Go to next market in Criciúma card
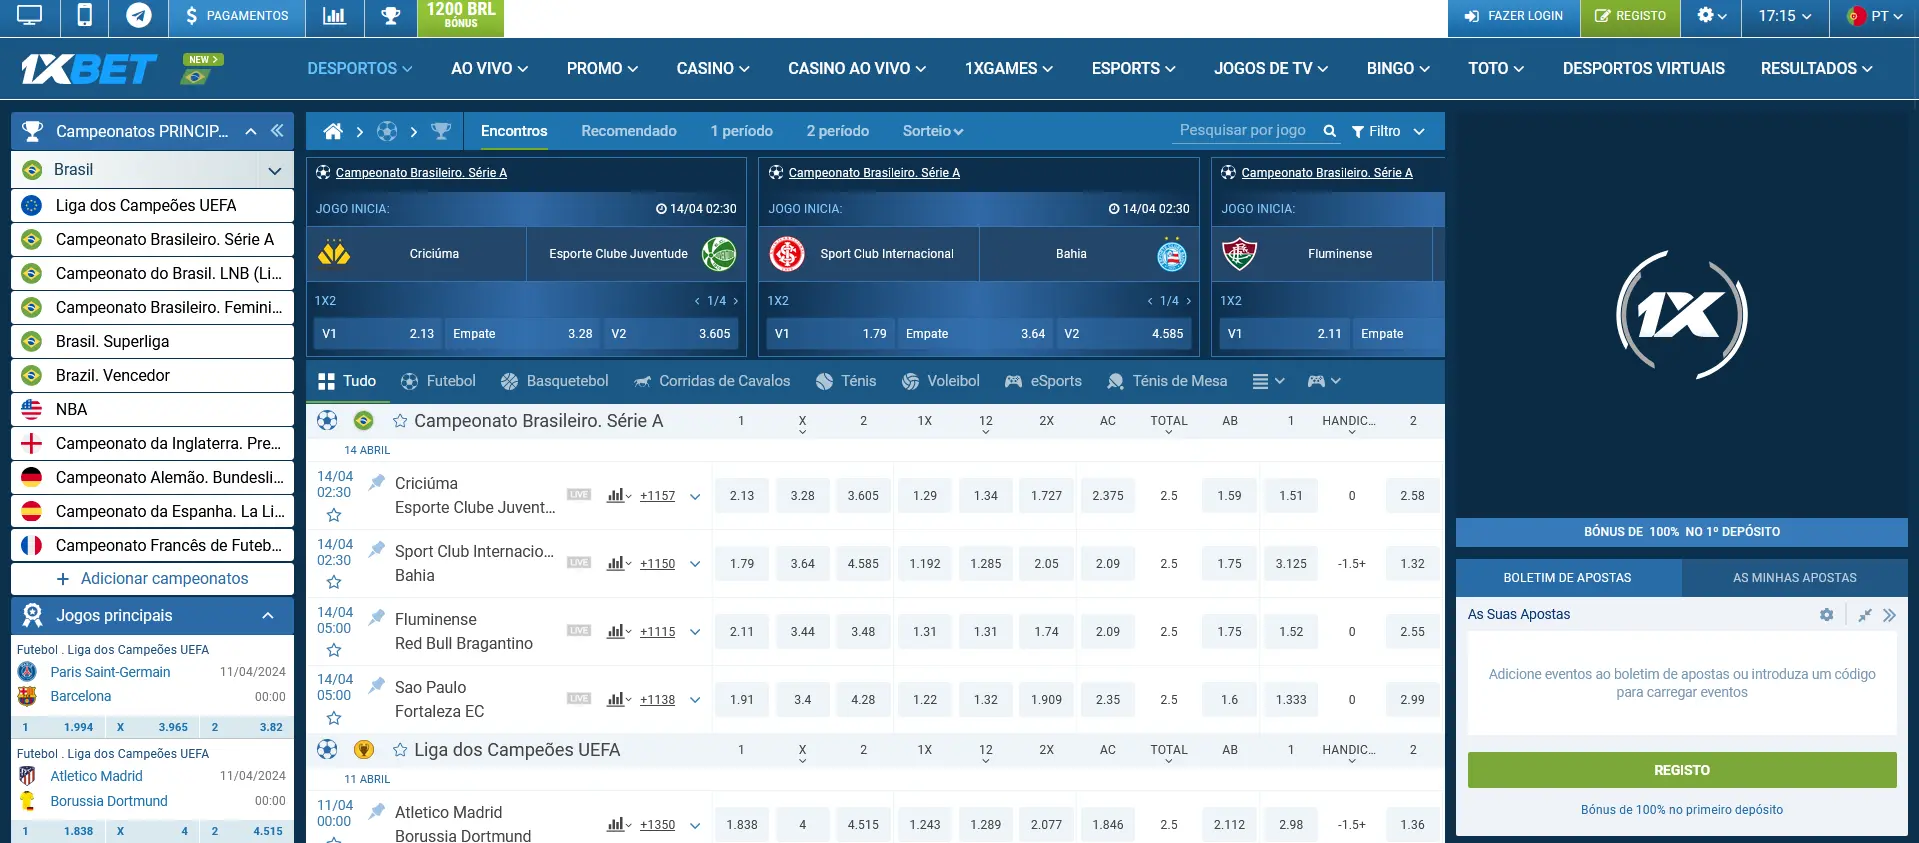The width and height of the screenshot is (1919, 843). (736, 301)
